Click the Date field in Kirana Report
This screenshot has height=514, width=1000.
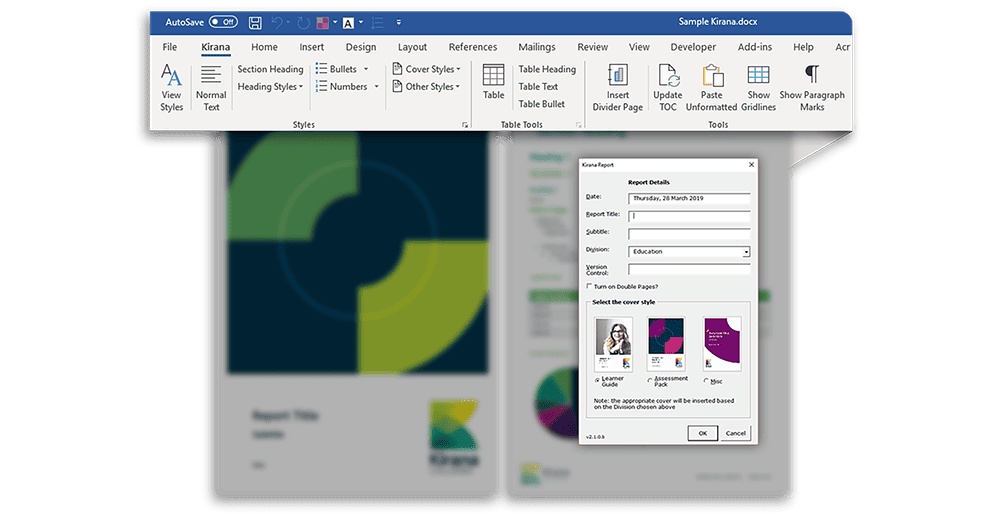point(689,198)
